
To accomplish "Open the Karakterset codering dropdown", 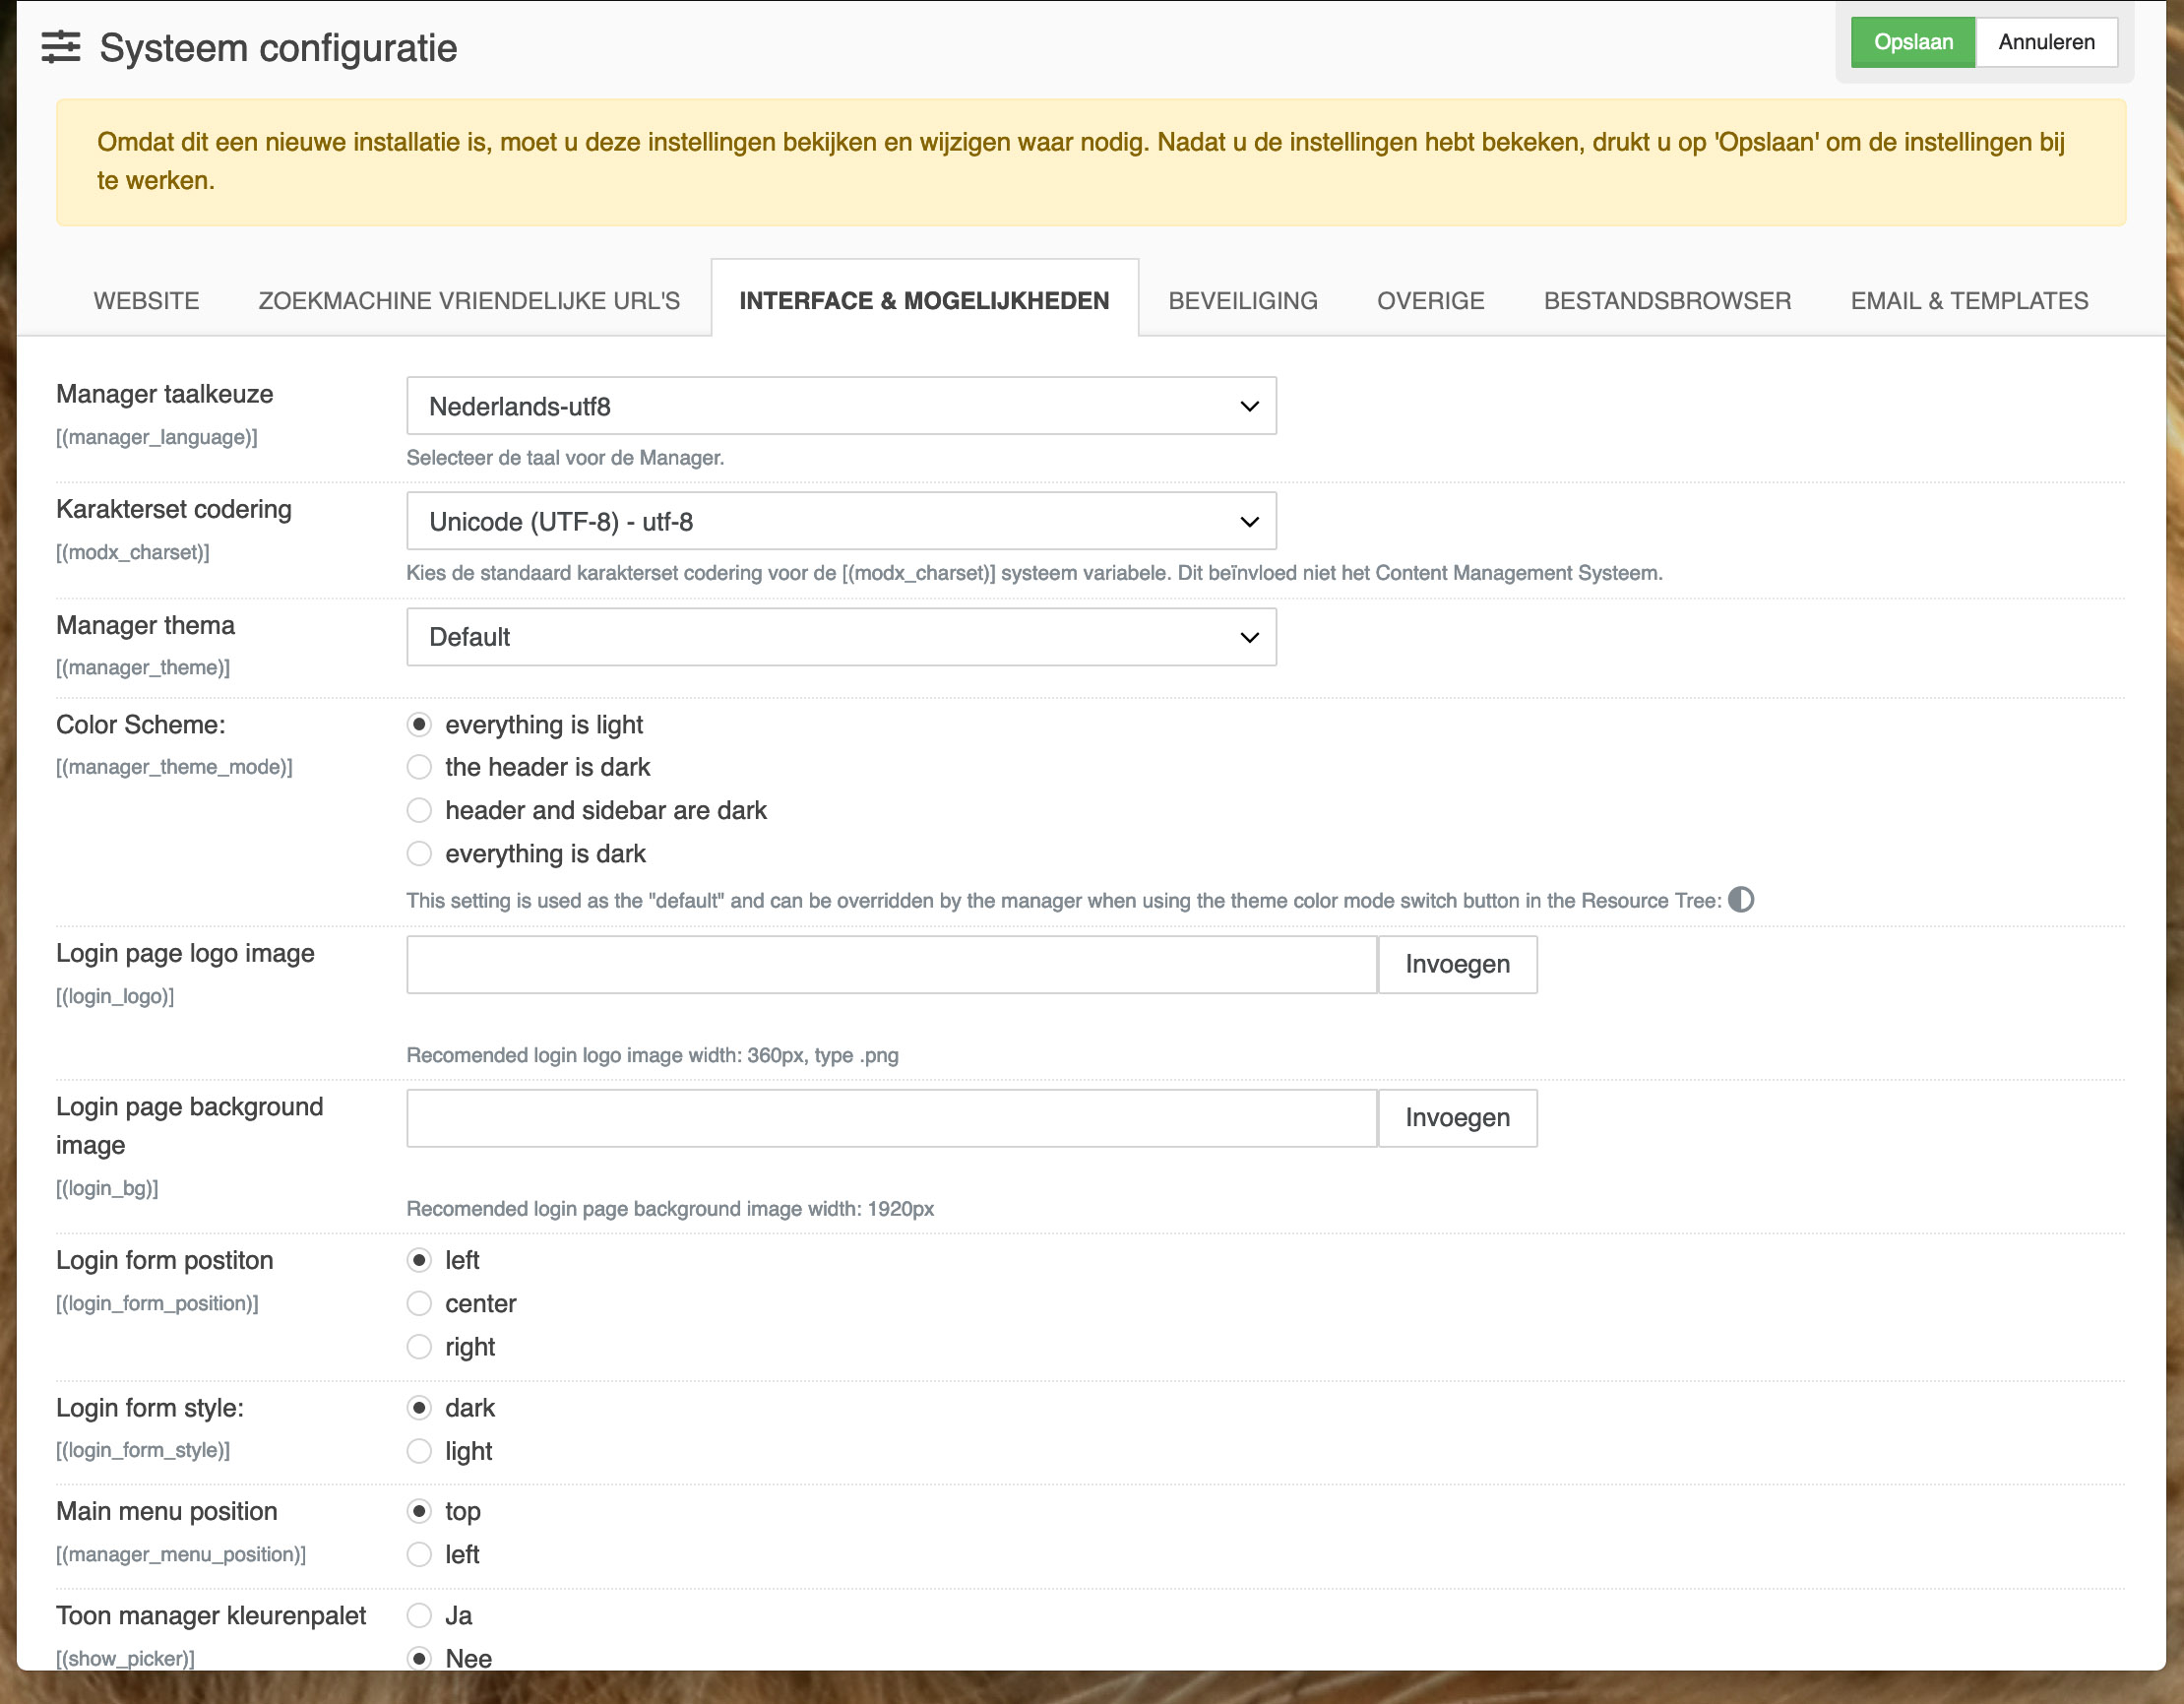I will coord(841,521).
